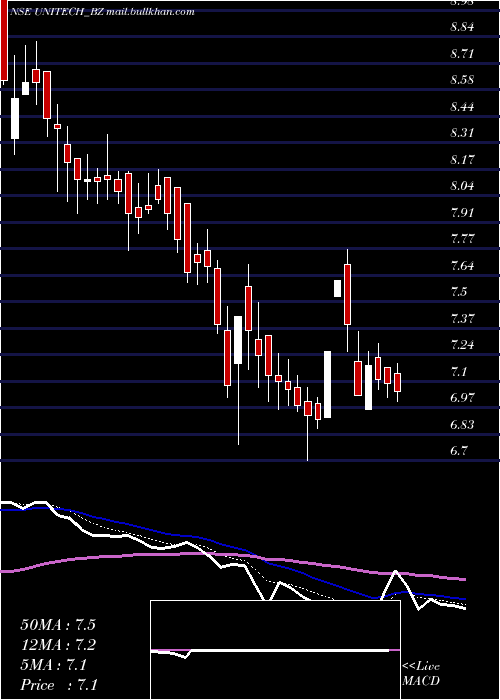Viewport: 500px width, 700px height.
Task: Click the last red candle on the right
Action: click(x=397, y=383)
